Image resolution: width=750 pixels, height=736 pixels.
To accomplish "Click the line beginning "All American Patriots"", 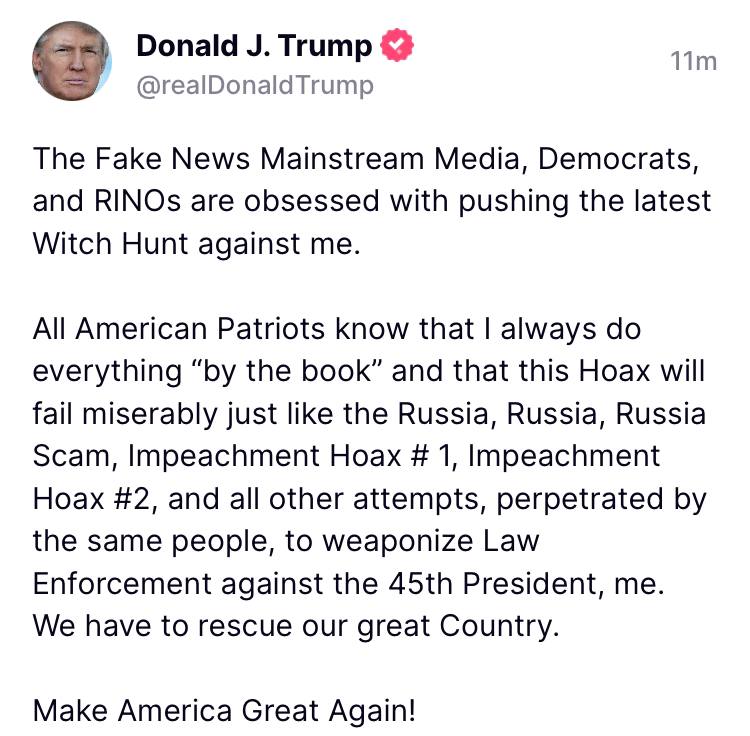I will (x=337, y=329).
